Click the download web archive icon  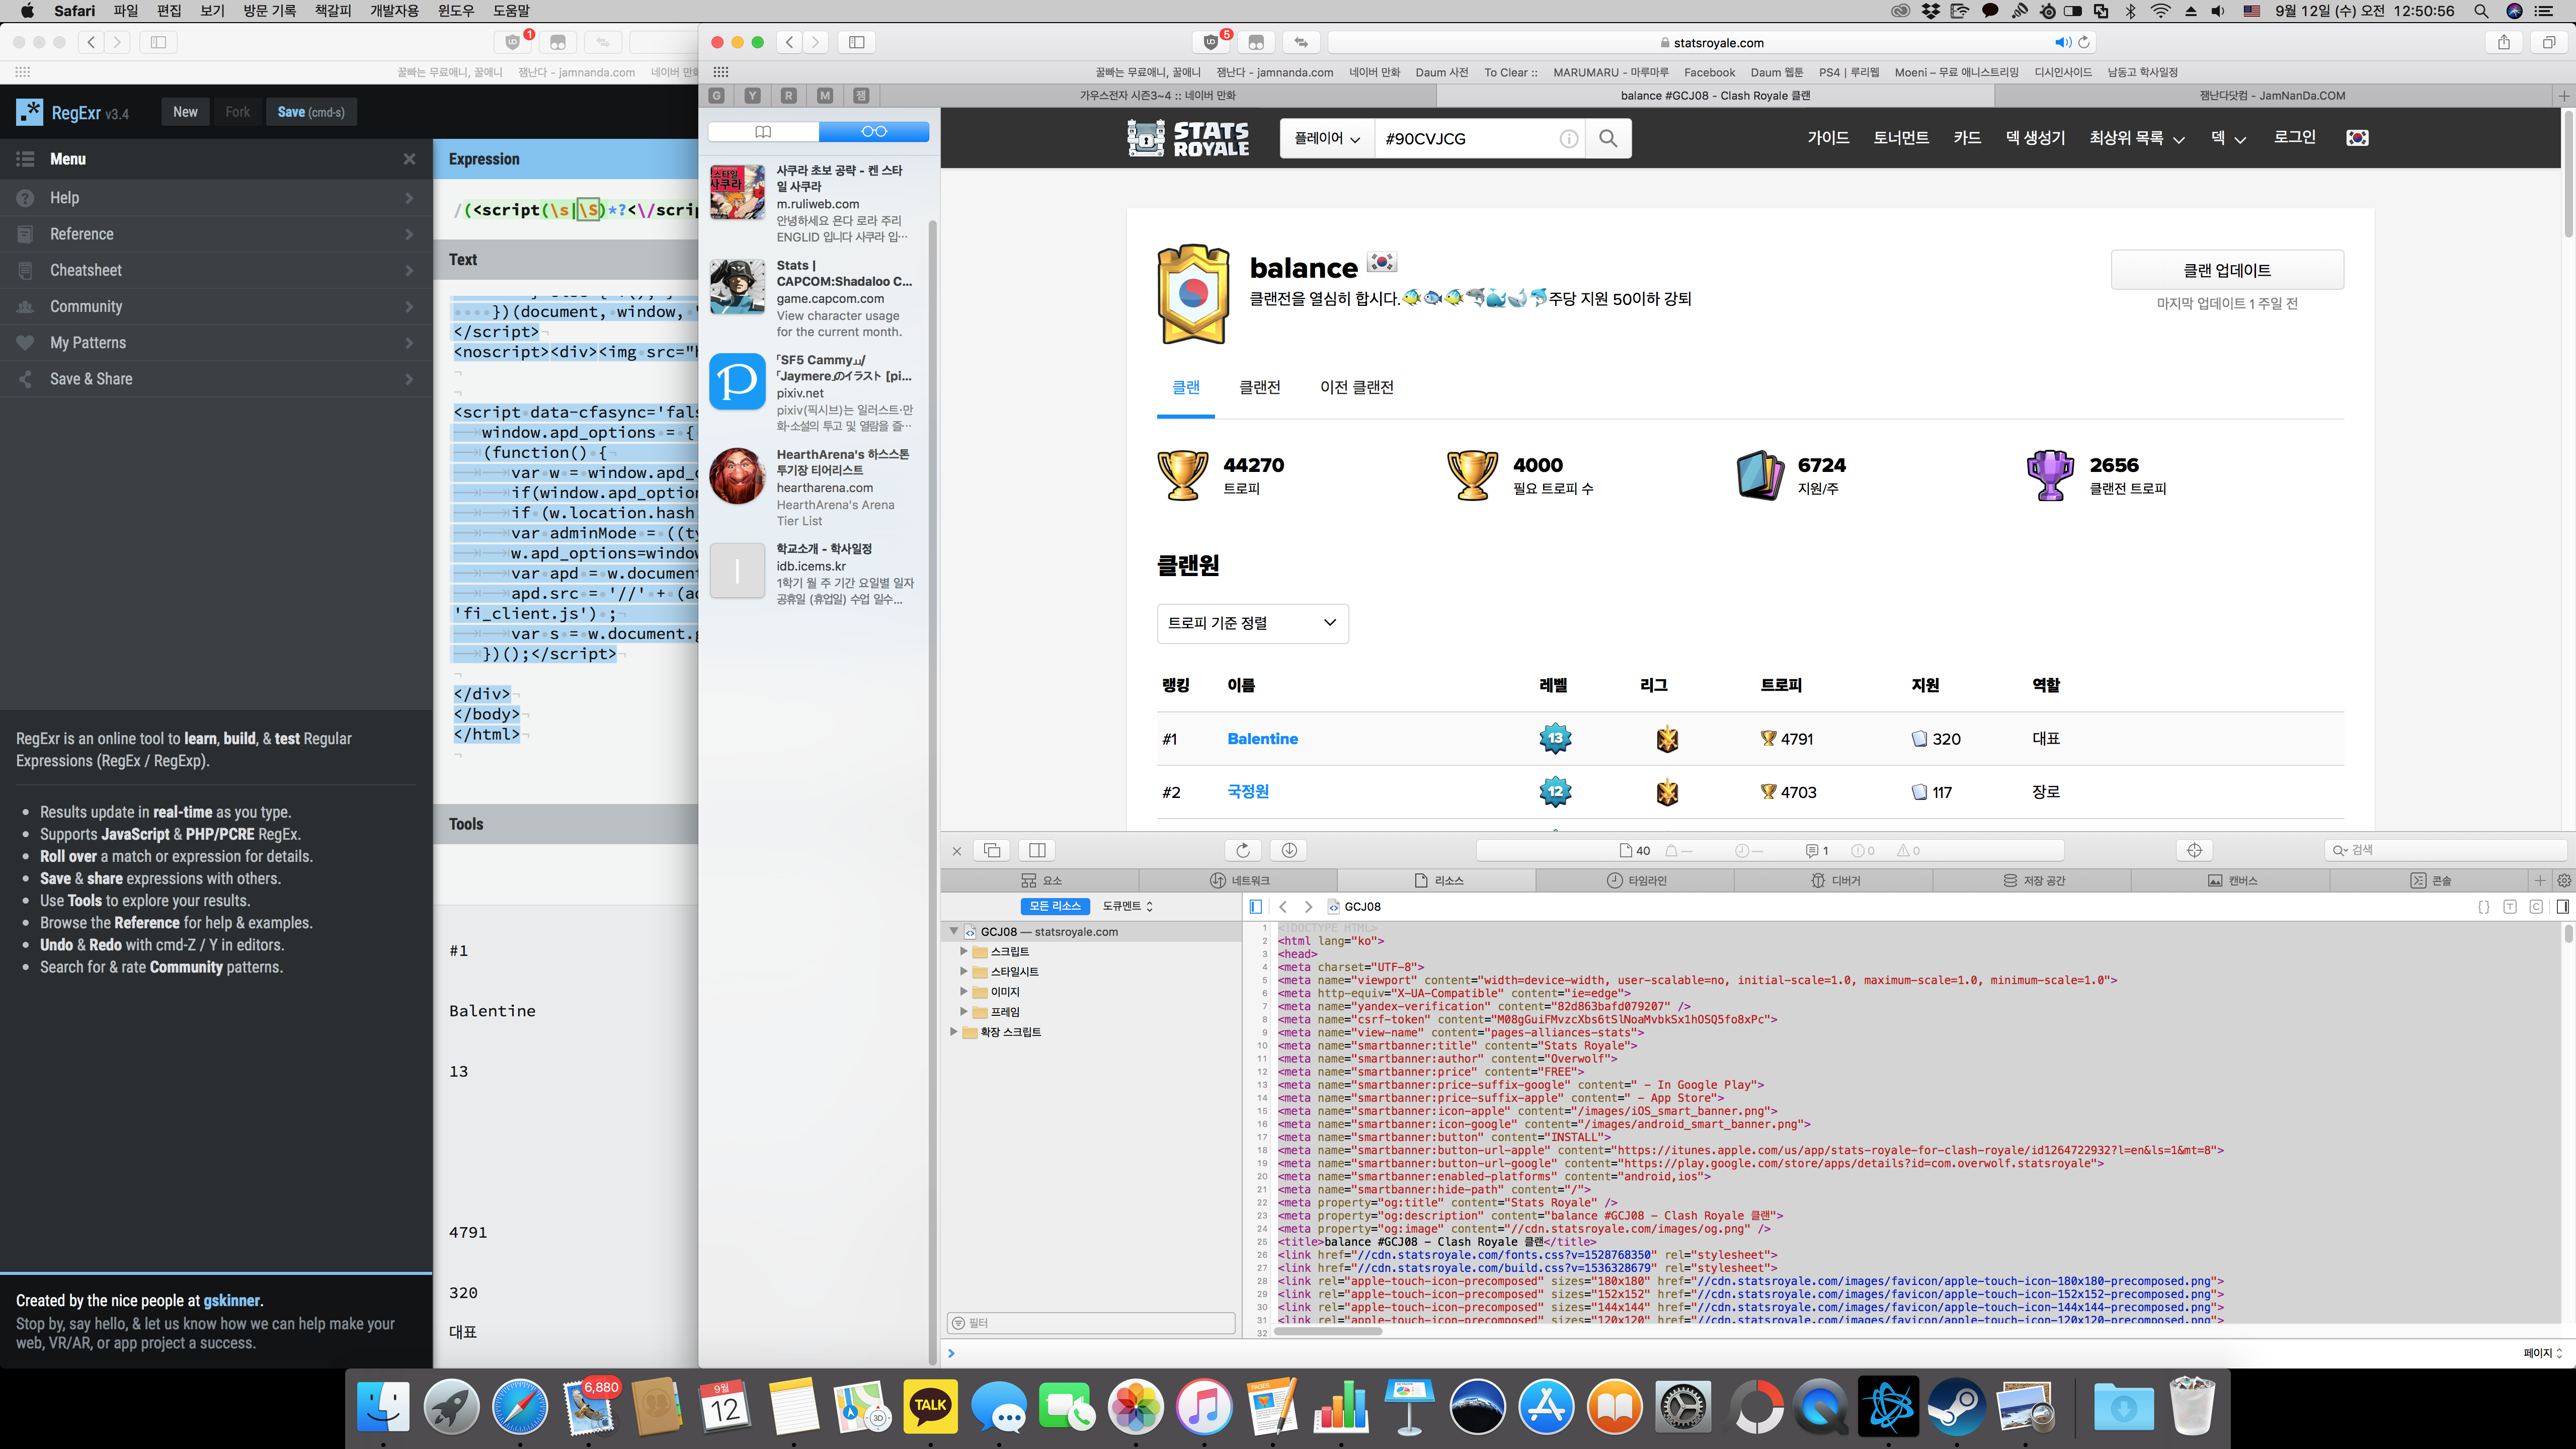[x=1289, y=850]
